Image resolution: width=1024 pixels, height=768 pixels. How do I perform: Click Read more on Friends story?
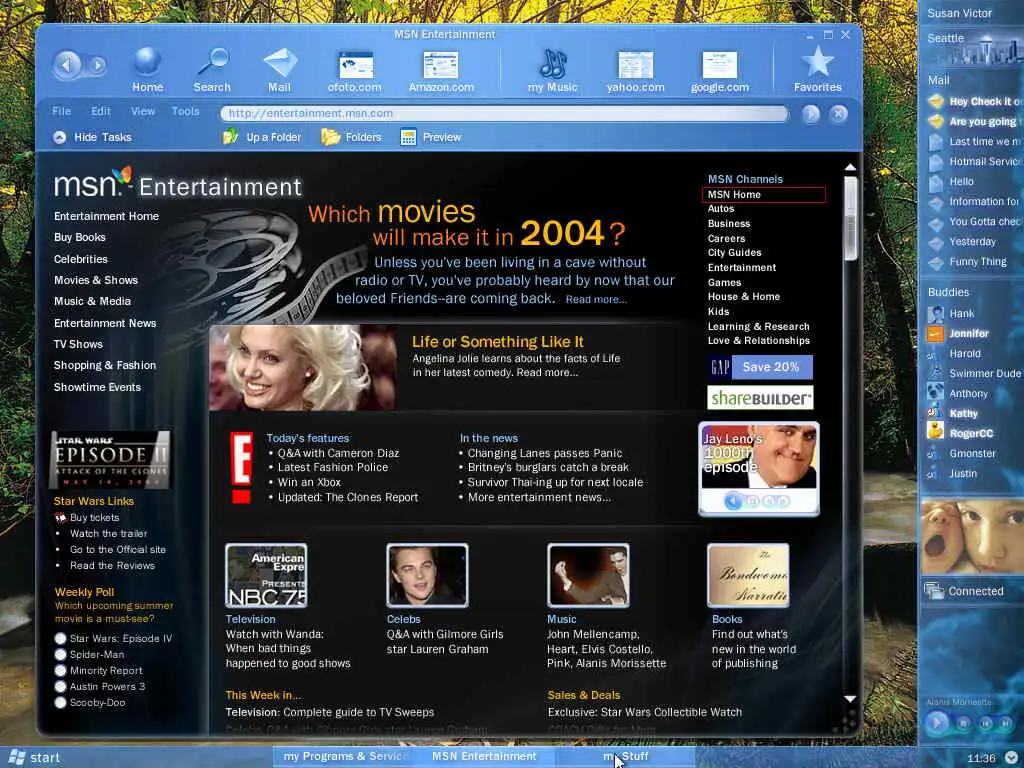point(596,299)
